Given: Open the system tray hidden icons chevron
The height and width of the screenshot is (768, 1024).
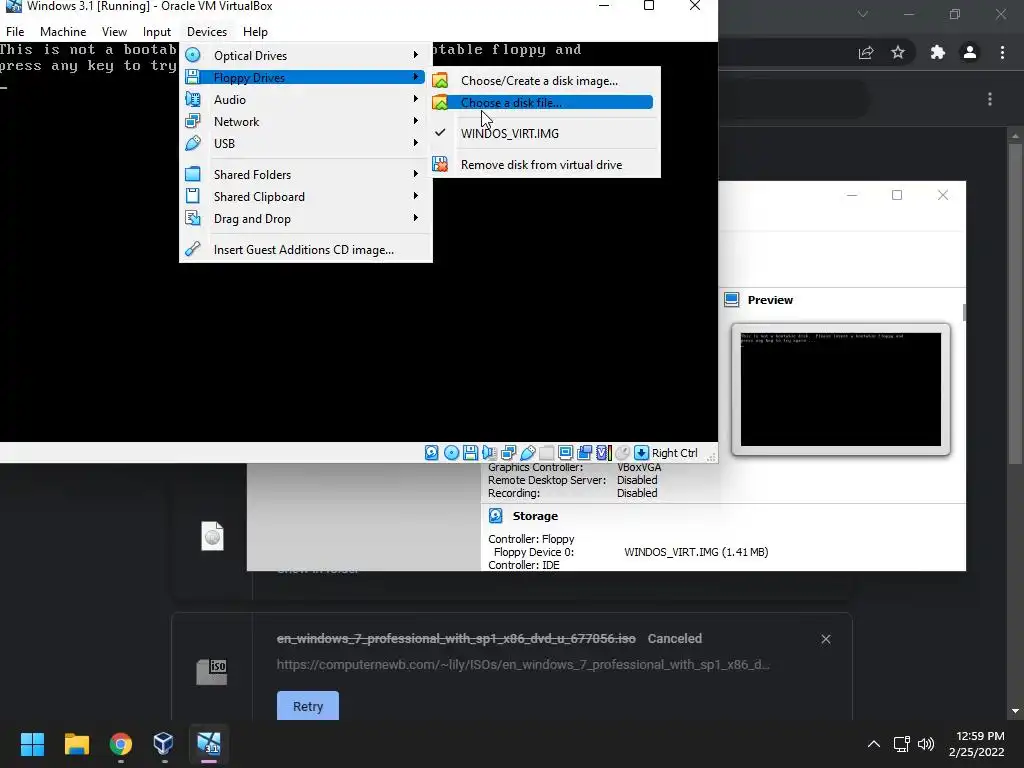Looking at the screenshot, I should tap(874, 744).
